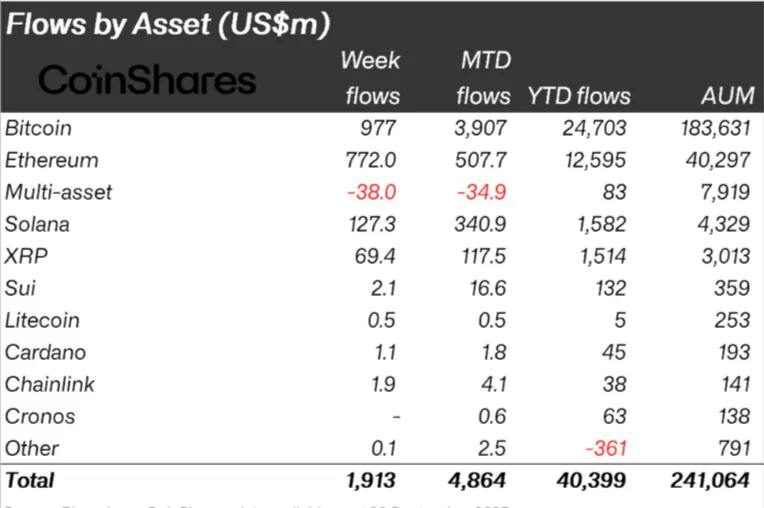
Task: Click the red -361 YTD value
Action: (x=605, y=448)
